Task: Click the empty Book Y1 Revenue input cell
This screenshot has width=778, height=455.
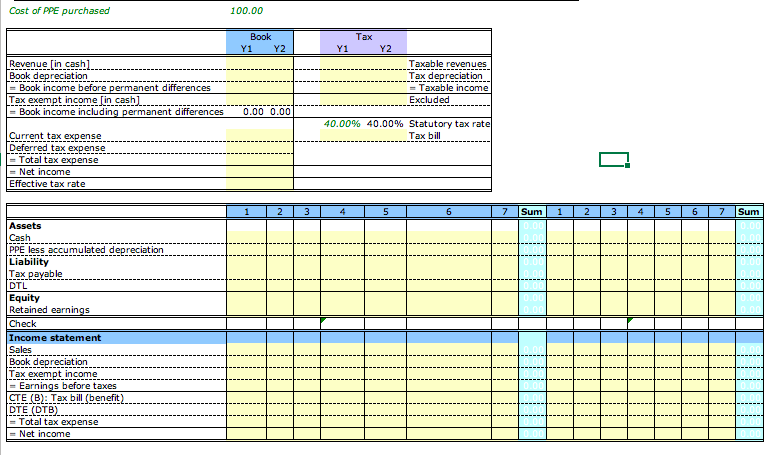Action: coord(246,64)
